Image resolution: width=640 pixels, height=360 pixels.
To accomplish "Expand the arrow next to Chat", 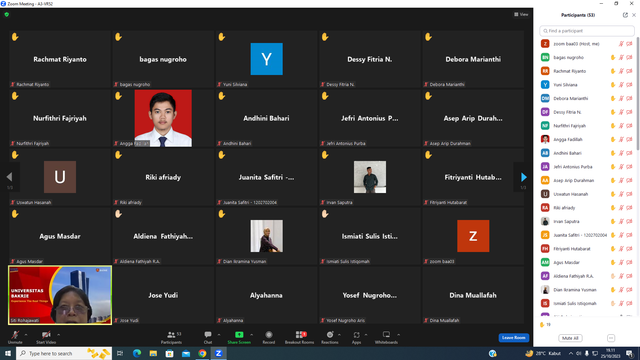I will [x=219, y=335].
